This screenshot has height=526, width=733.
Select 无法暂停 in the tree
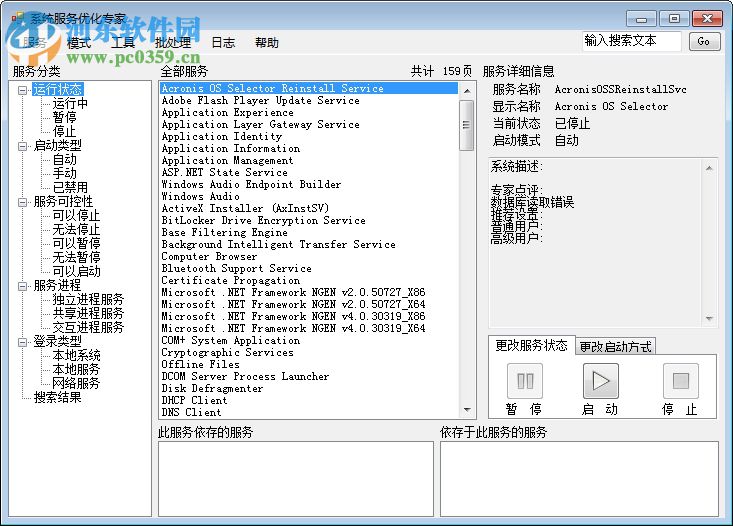point(76,257)
